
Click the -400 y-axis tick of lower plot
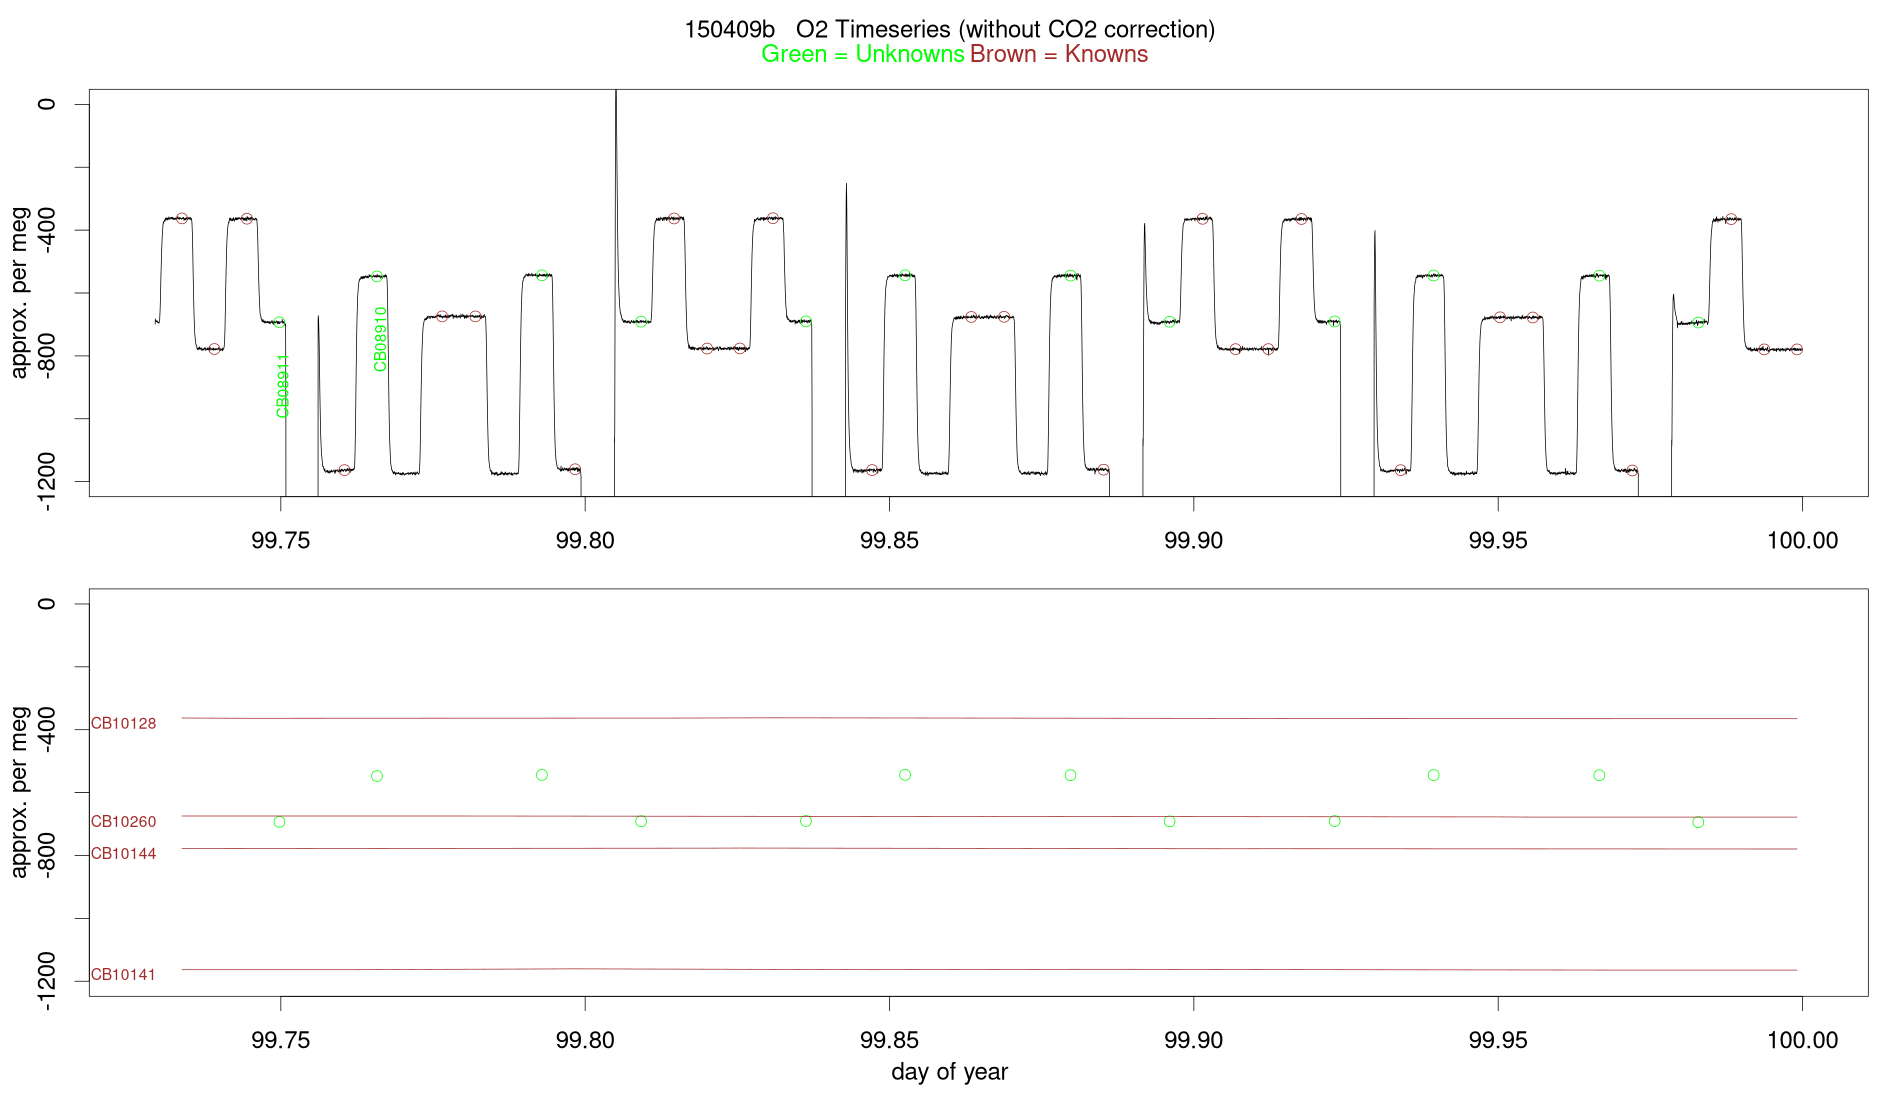click(x=46, y=729)
